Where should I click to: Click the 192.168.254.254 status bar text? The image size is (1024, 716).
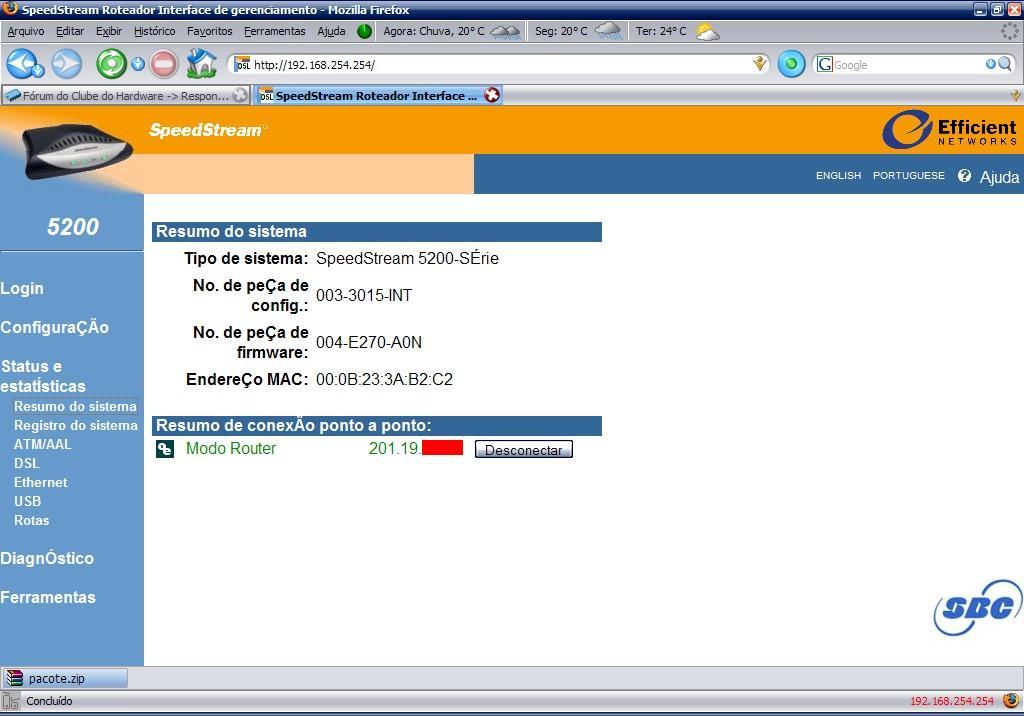point(952,701)
